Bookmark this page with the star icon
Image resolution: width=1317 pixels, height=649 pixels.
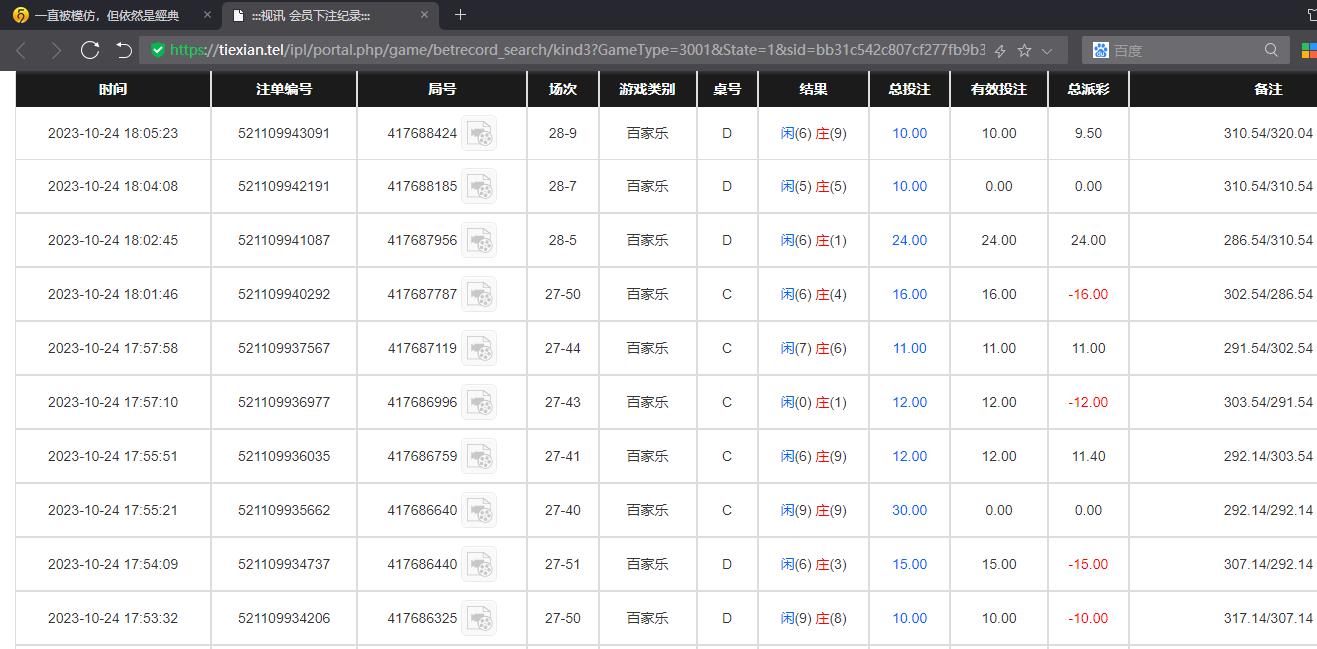[x=1025, y=50]
